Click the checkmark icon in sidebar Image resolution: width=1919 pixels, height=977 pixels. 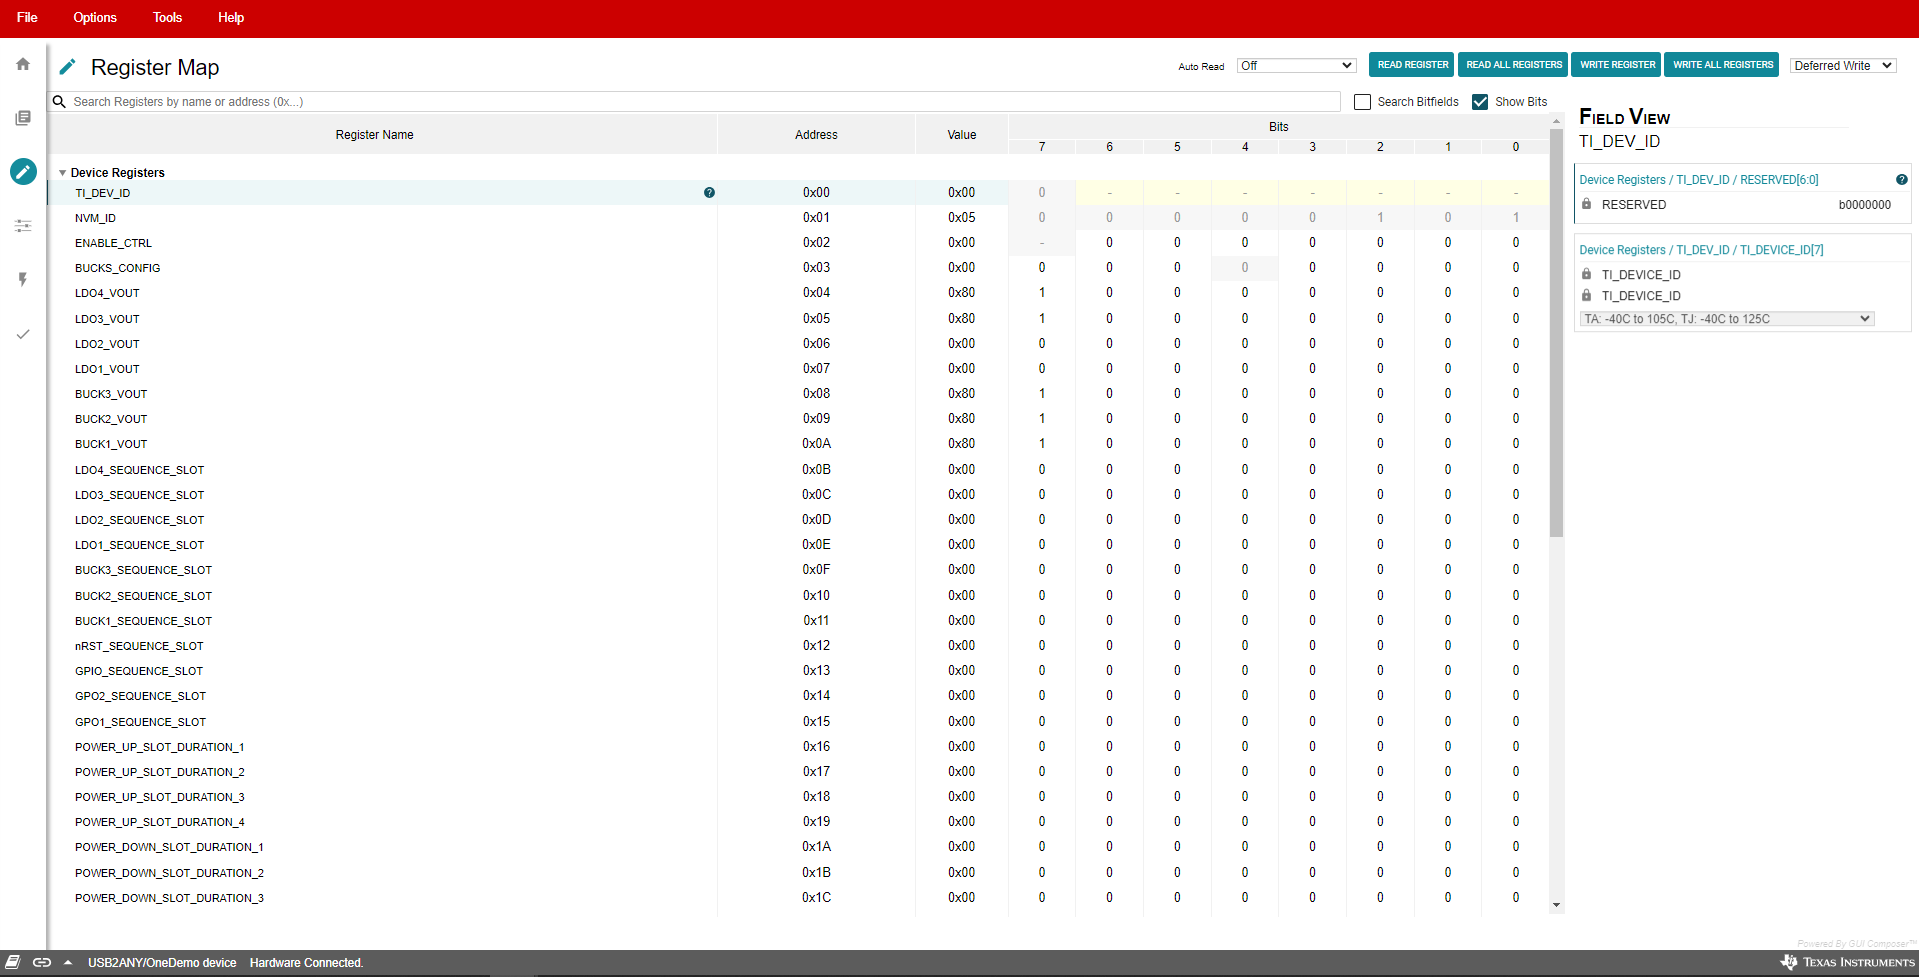coord(23,334)
